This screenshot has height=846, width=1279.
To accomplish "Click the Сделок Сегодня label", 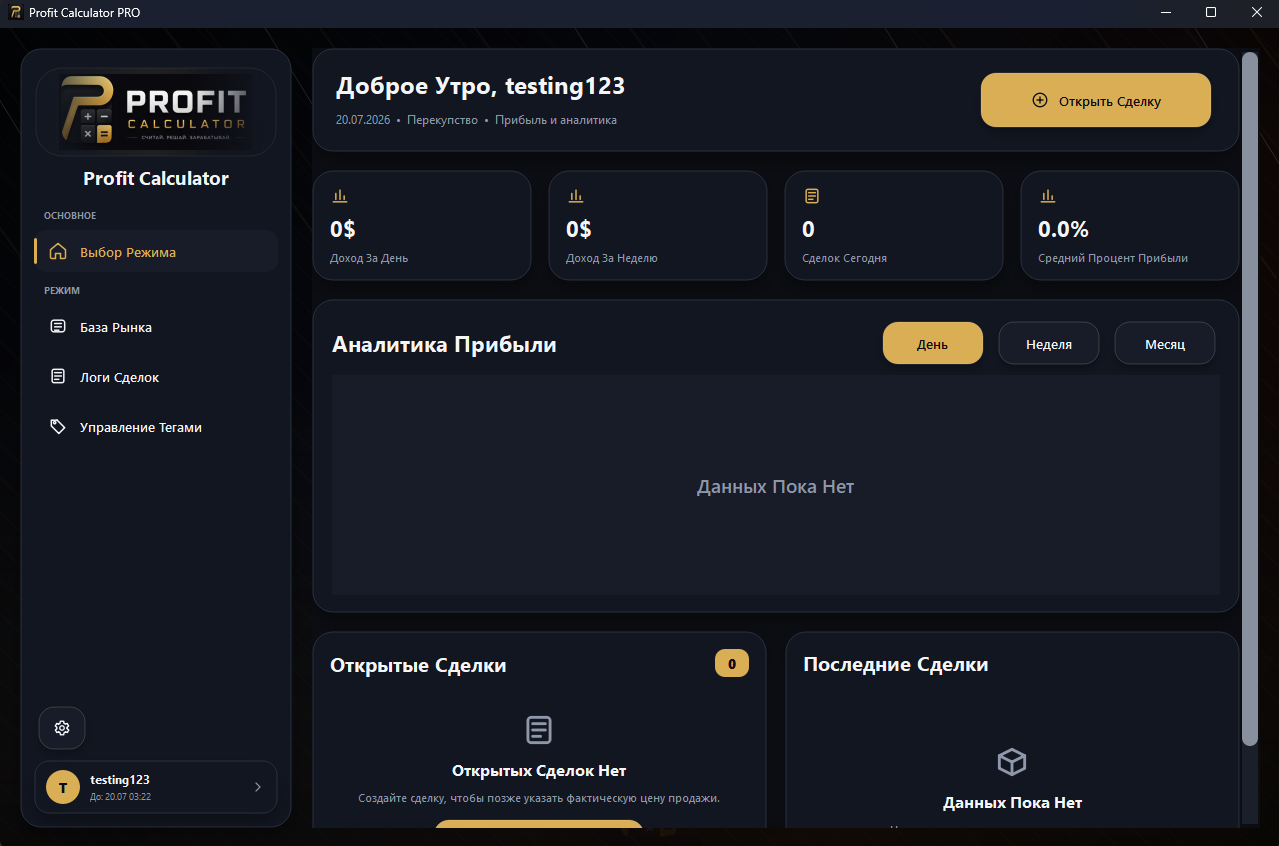I will point(845,258).
